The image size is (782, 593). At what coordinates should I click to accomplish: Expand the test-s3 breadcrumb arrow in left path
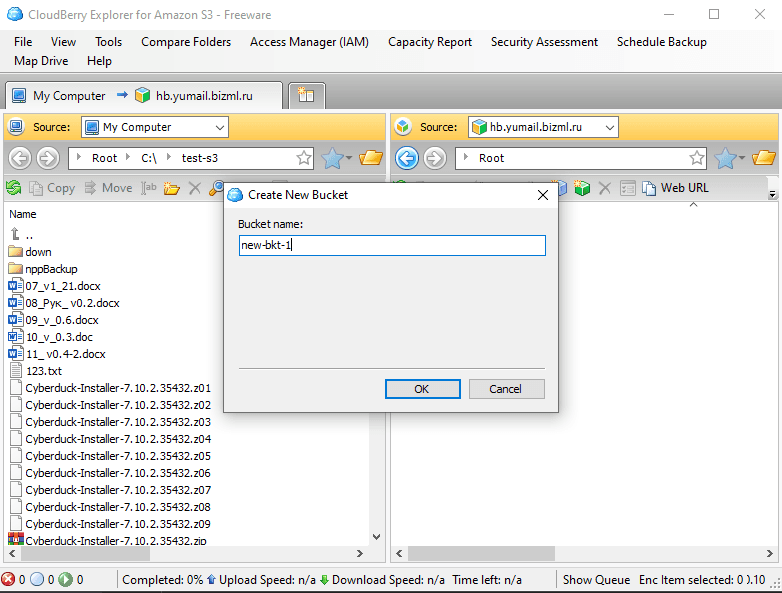169,157
